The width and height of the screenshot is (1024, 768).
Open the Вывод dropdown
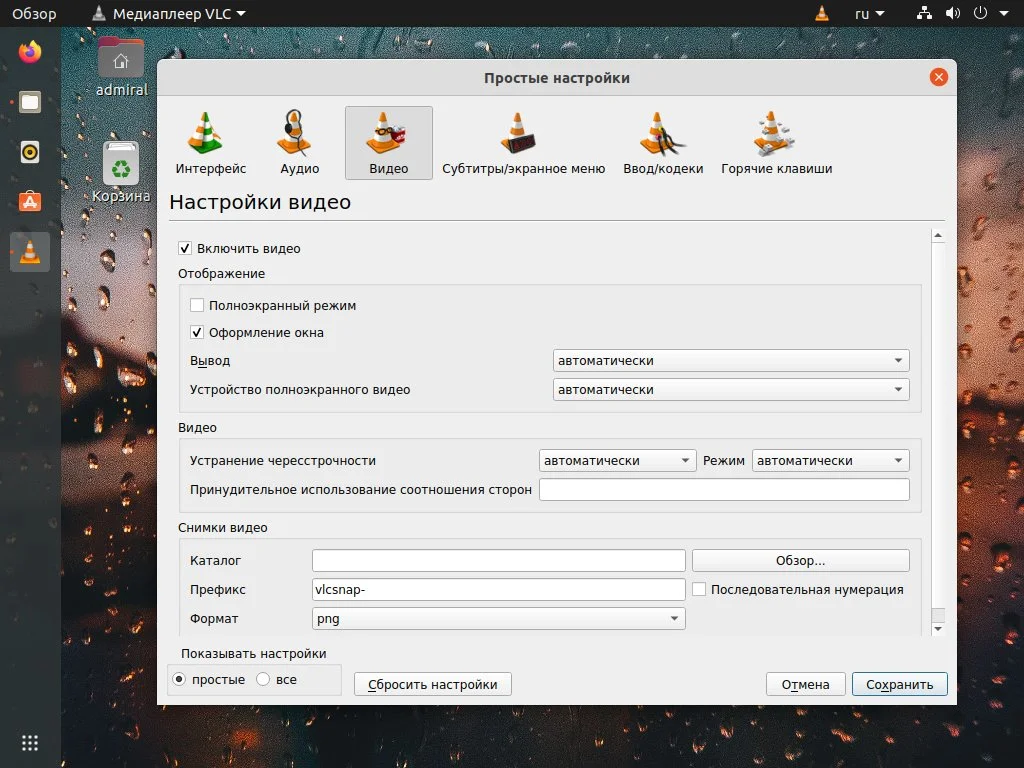730,360
